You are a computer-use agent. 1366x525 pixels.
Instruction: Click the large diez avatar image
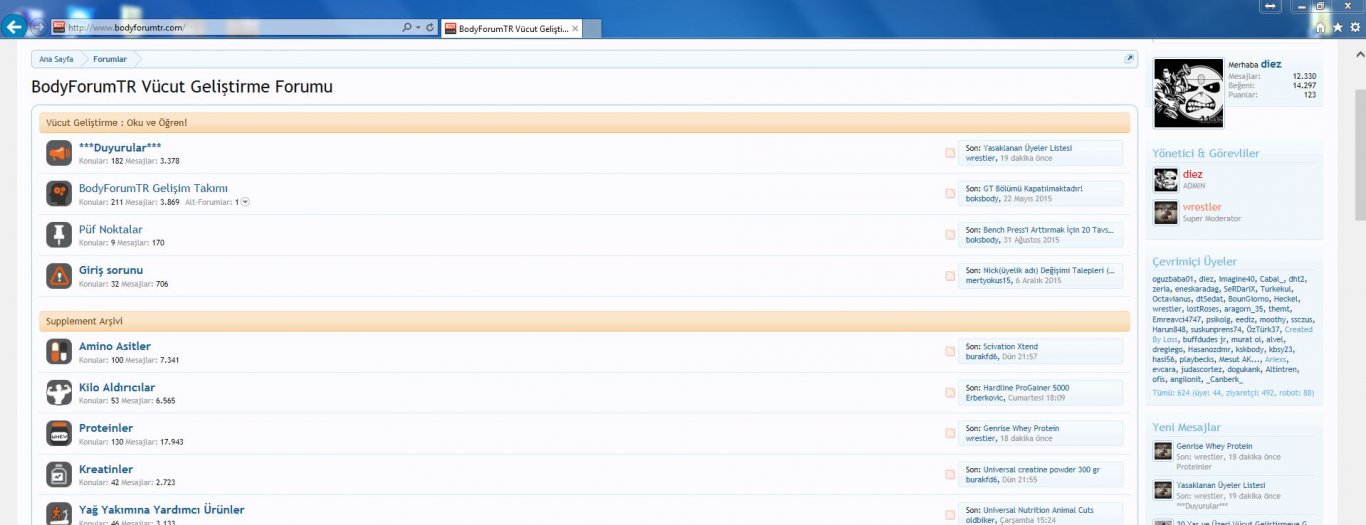click(1188, 93)
